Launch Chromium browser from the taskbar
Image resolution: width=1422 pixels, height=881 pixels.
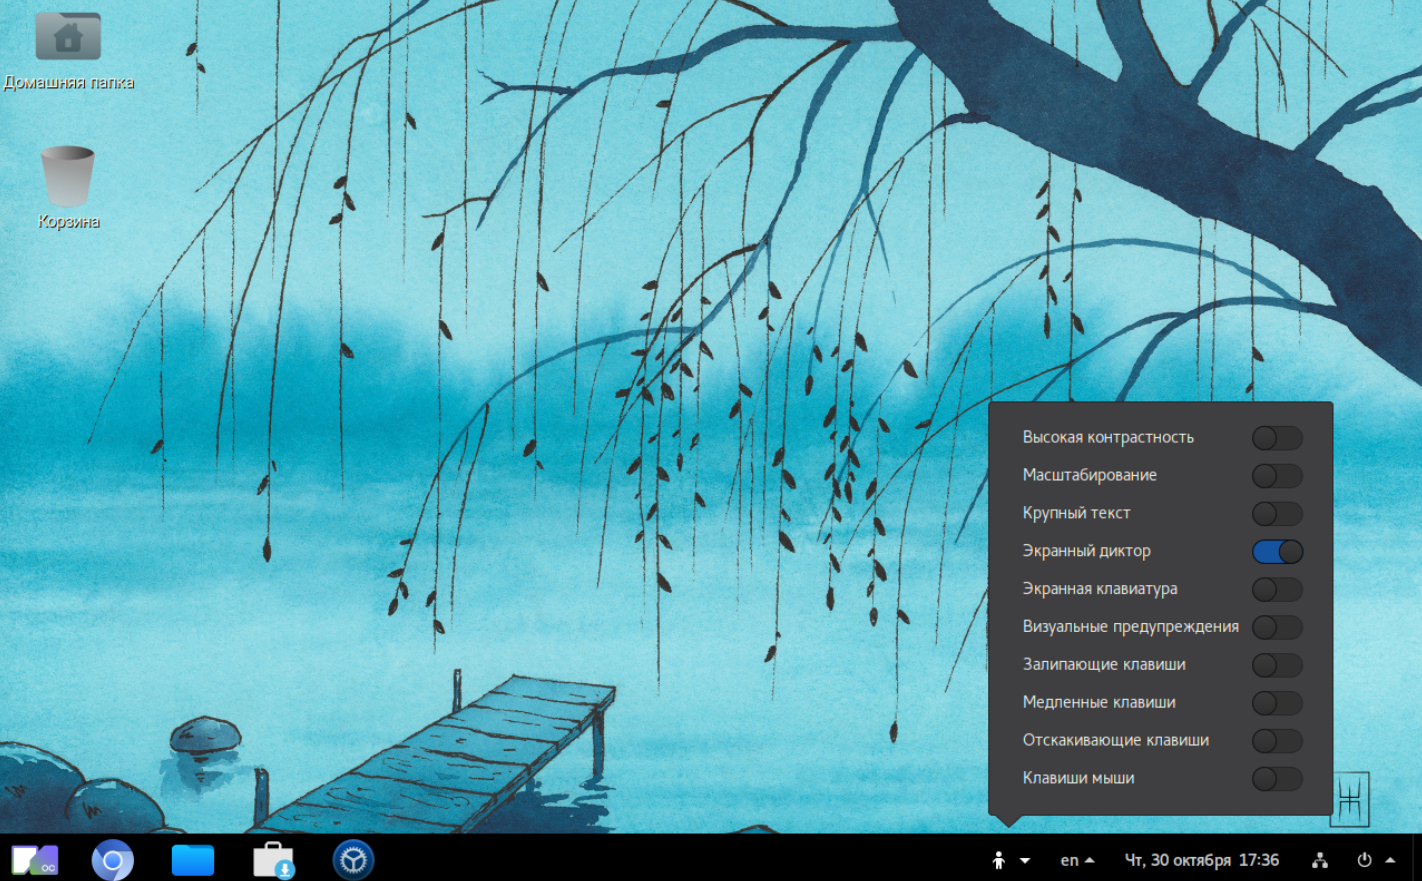[113, 860]
